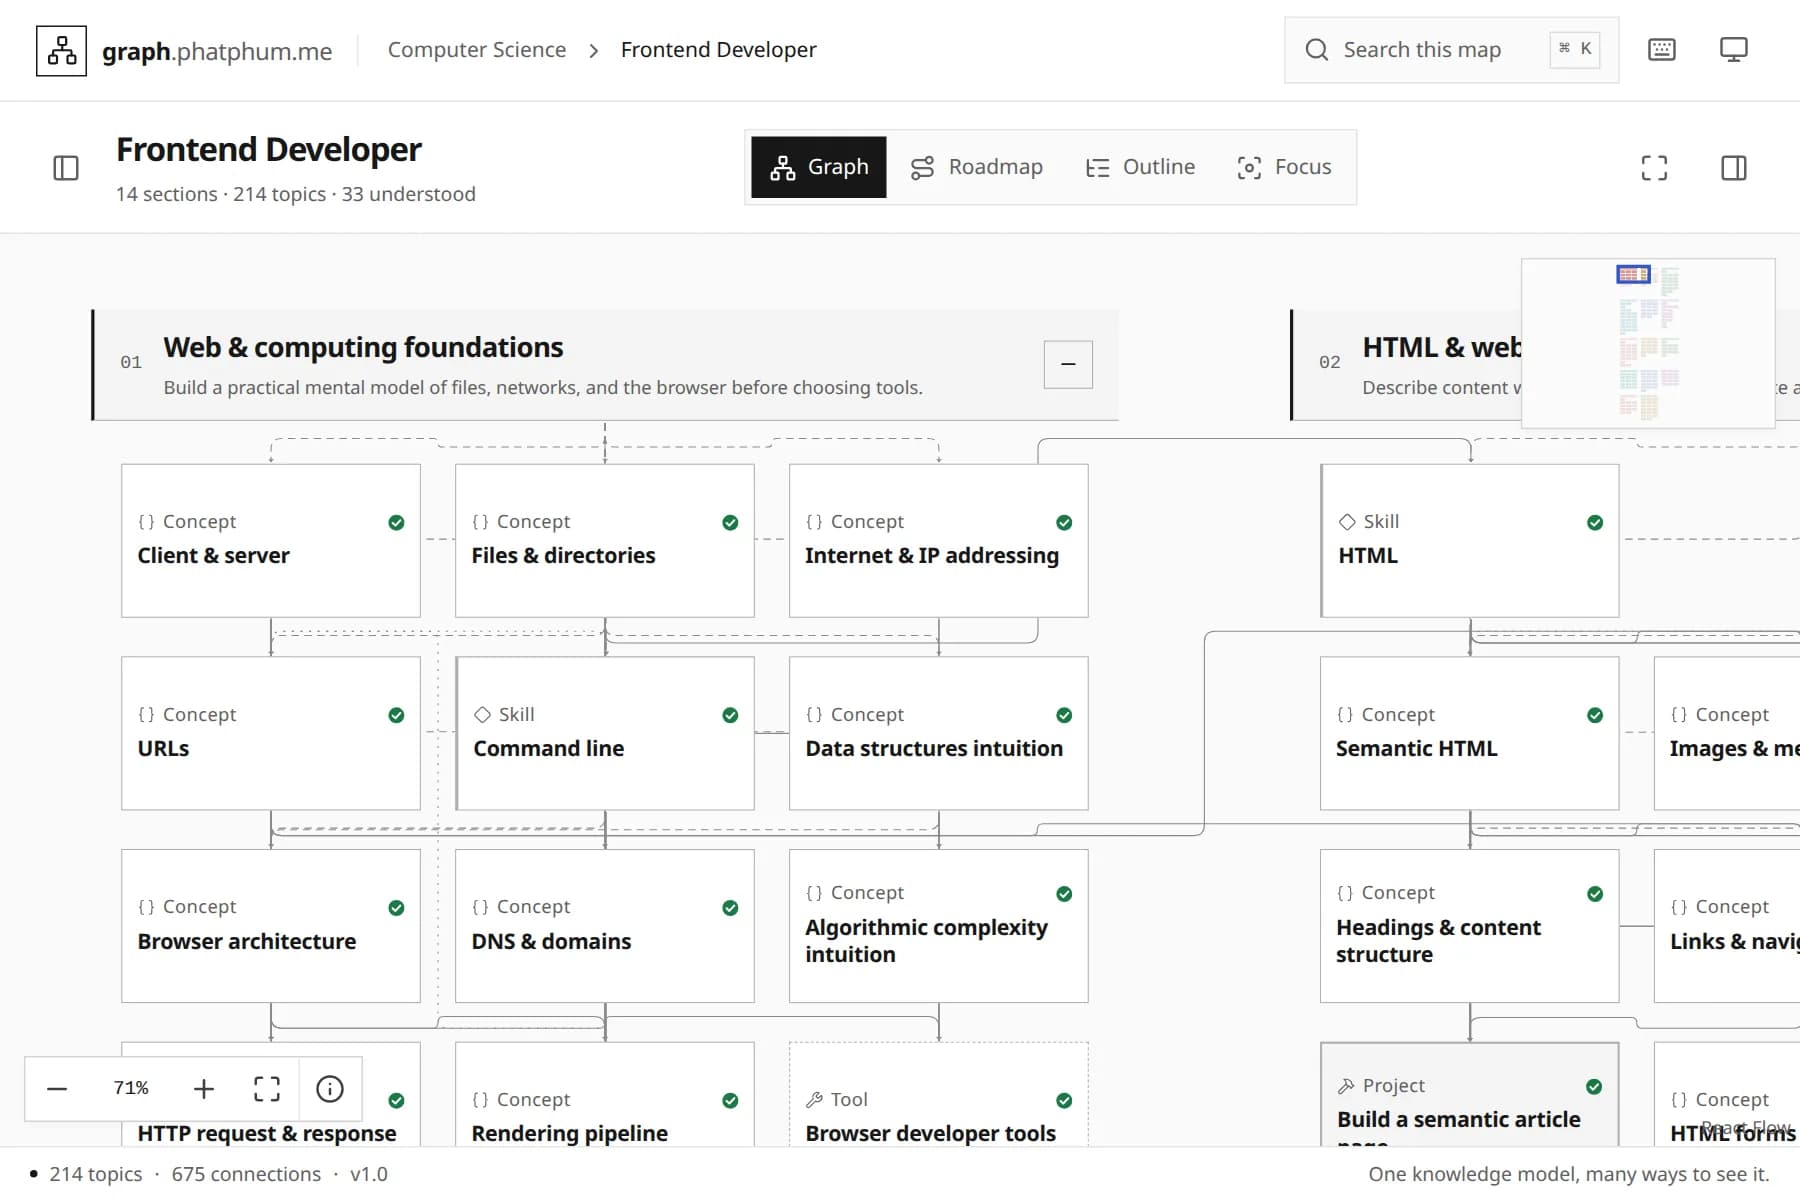Click the Frontend Developer breadcrumb

[x=718, y=50]
